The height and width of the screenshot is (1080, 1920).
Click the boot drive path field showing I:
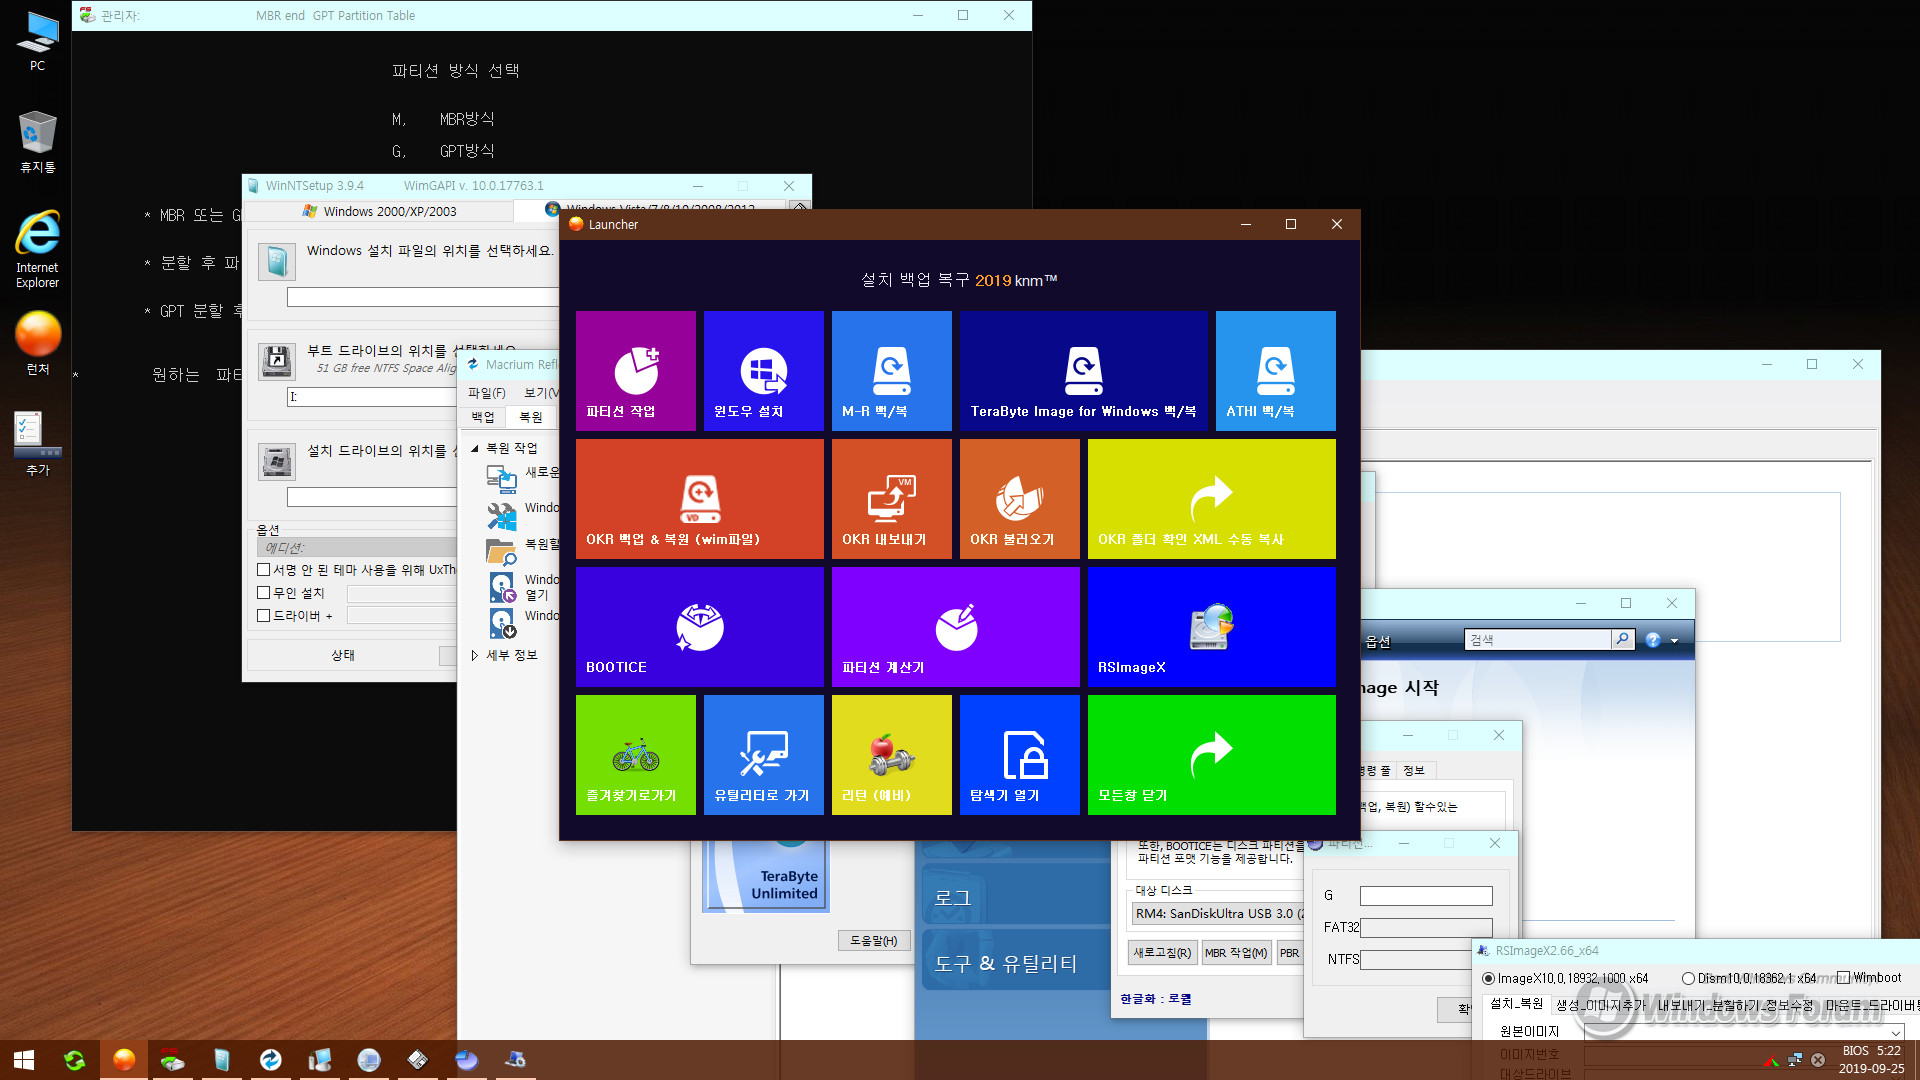click(372, 397)
